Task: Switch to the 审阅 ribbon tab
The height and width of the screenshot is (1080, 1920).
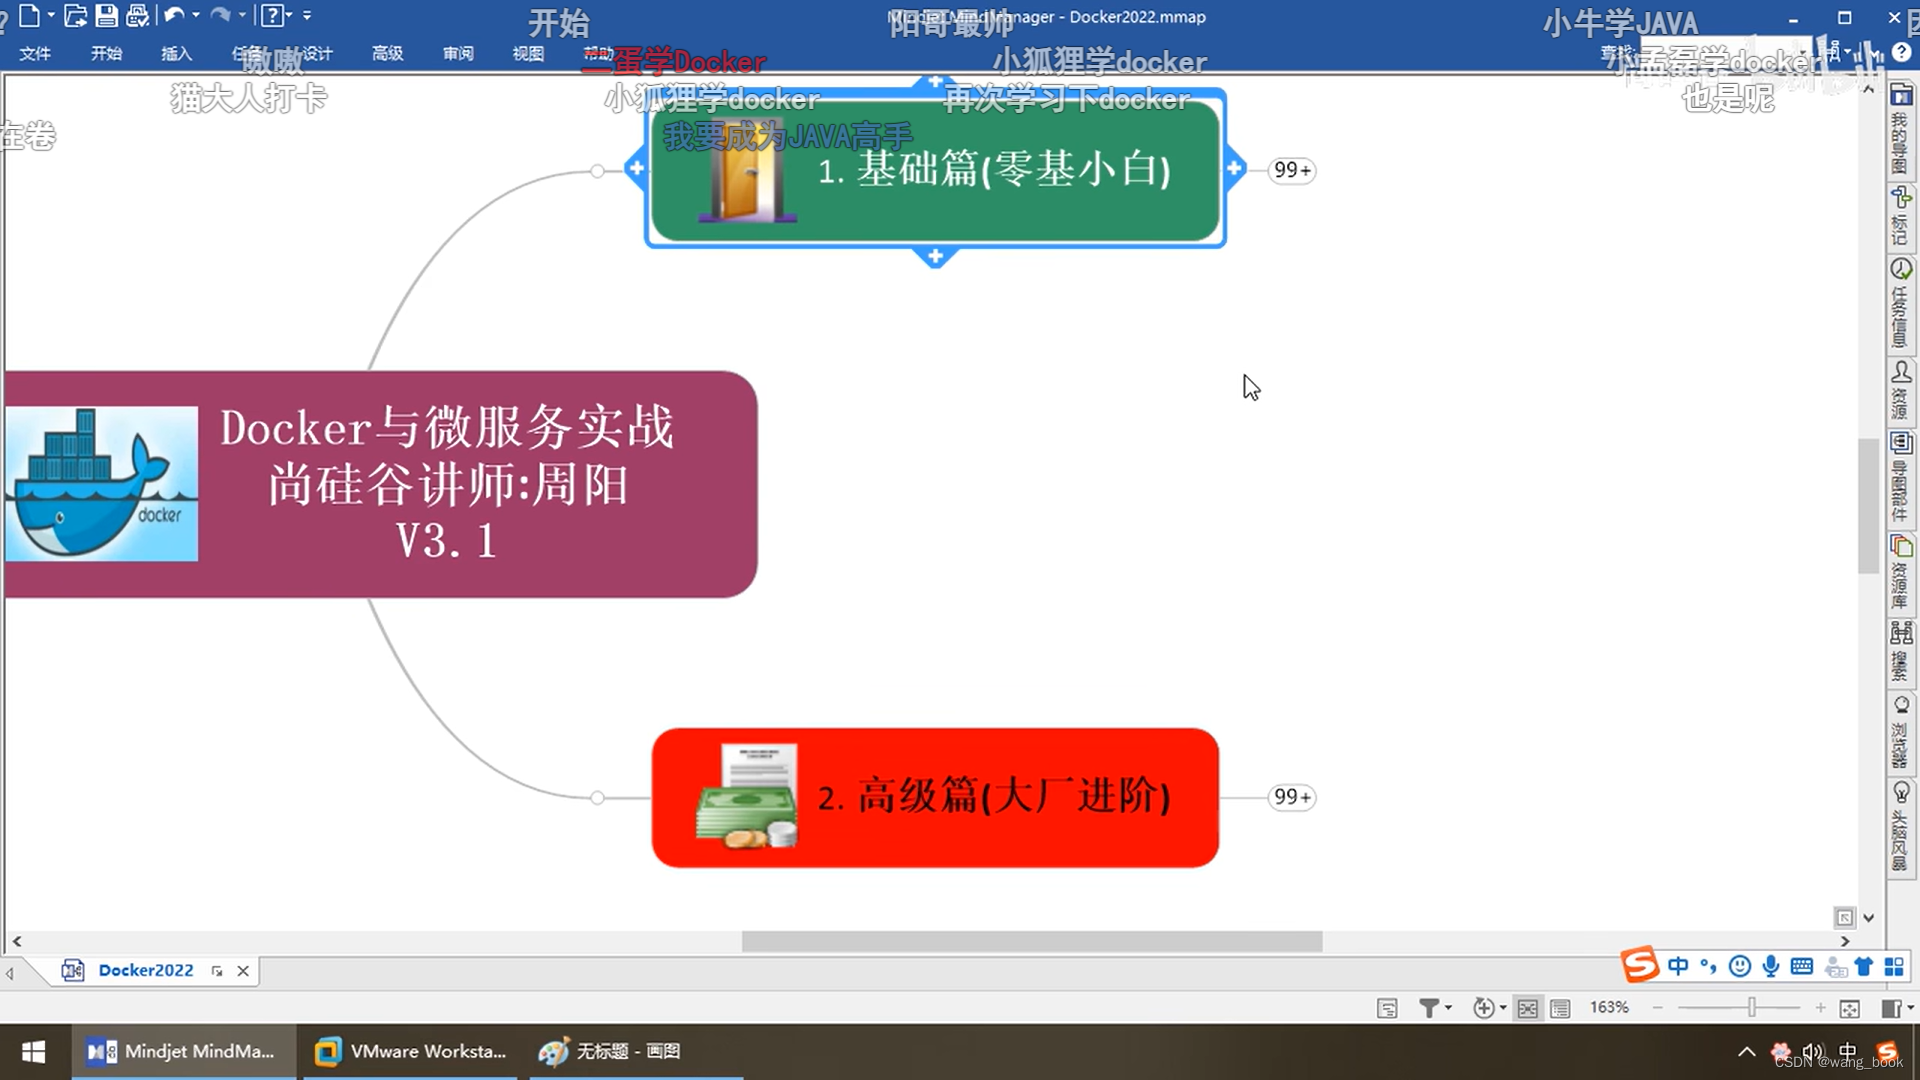Action: (x=458, y=53)
